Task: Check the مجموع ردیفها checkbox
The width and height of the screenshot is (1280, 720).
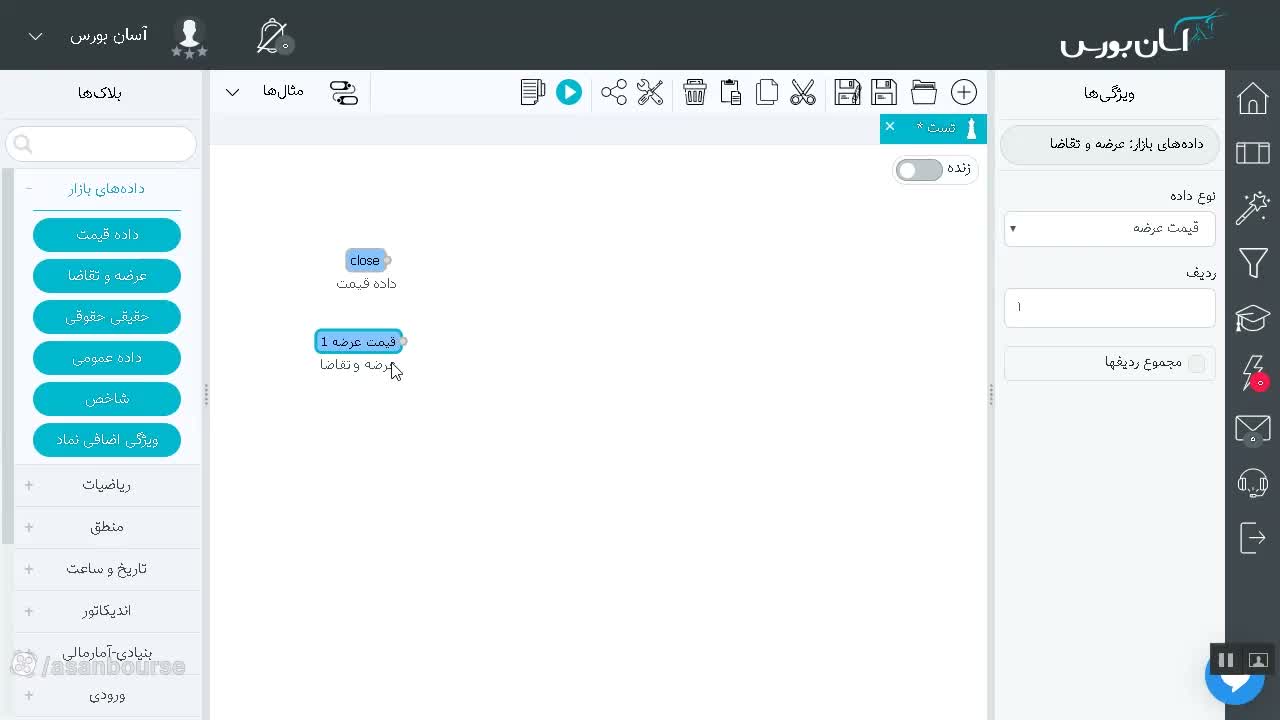Action: click(1196, 363)
